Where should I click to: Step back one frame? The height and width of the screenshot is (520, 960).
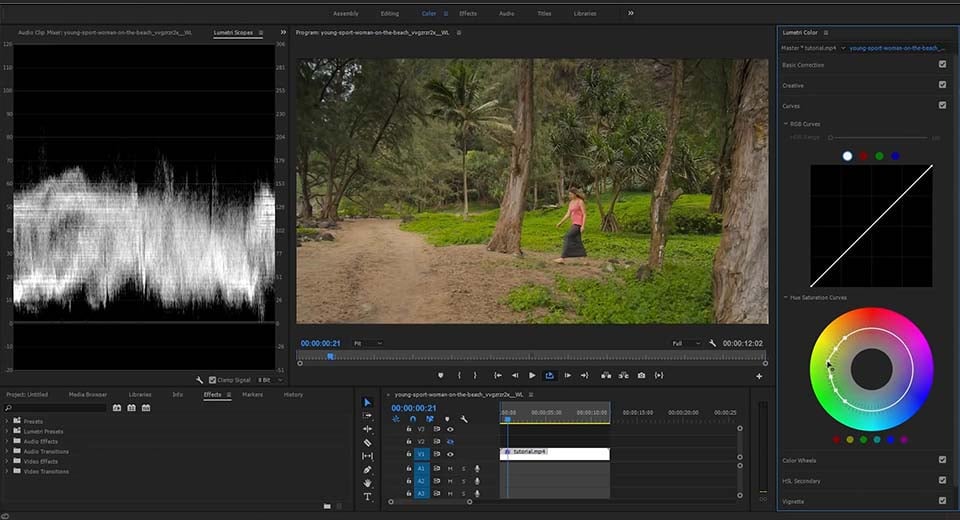click(515, 375)
